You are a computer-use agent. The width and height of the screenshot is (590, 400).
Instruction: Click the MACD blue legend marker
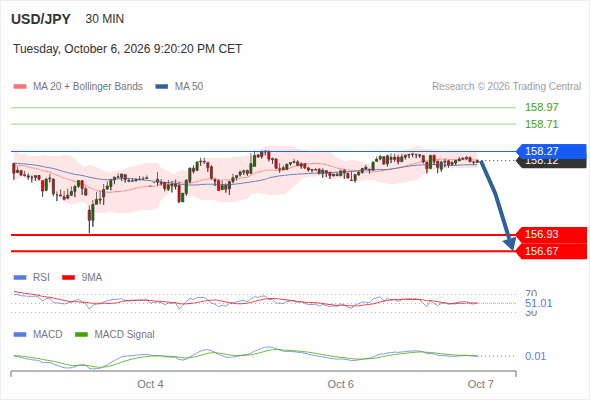click(20, 334)
